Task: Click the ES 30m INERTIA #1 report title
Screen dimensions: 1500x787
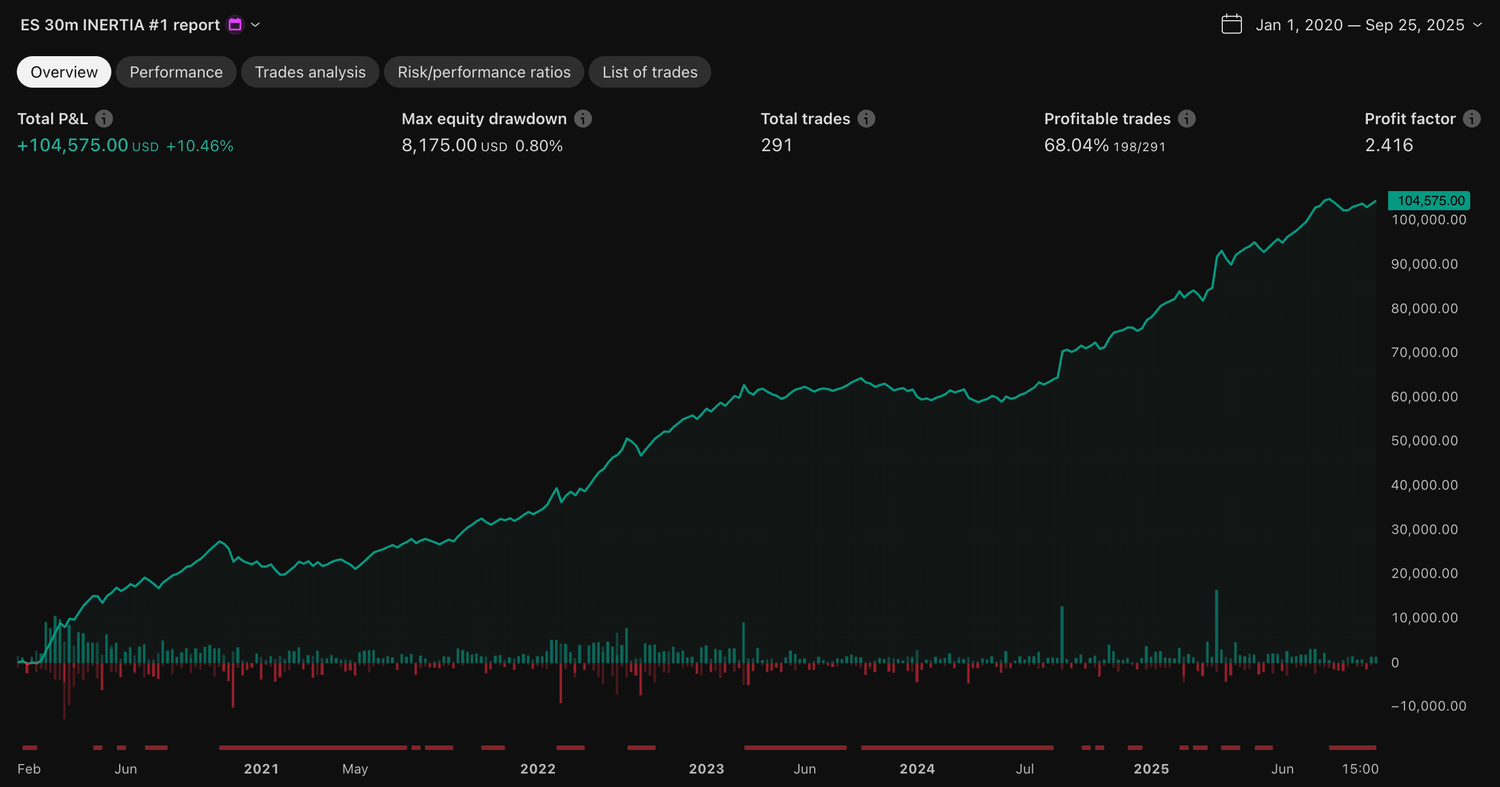Action: tap(120, 25)
